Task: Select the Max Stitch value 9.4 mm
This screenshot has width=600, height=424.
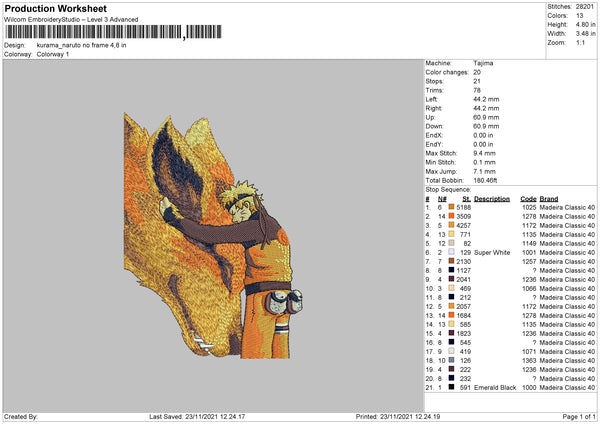Action: [484, 153]
